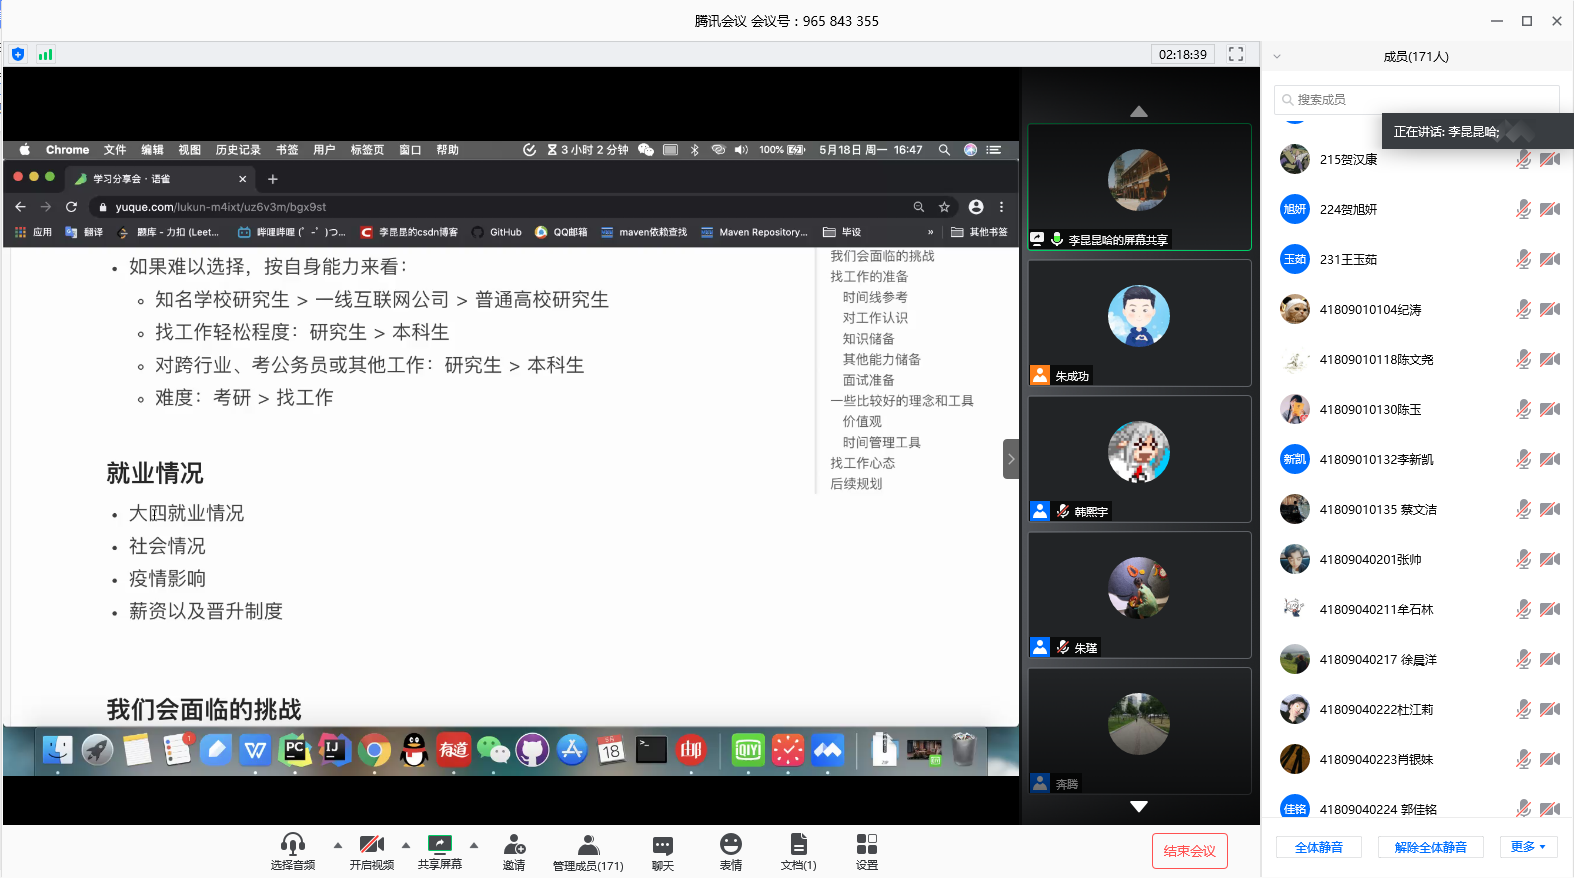Turn on the camera (开启视频)
The height and width of the screenshot is (878, 1574).
(371, 844)
